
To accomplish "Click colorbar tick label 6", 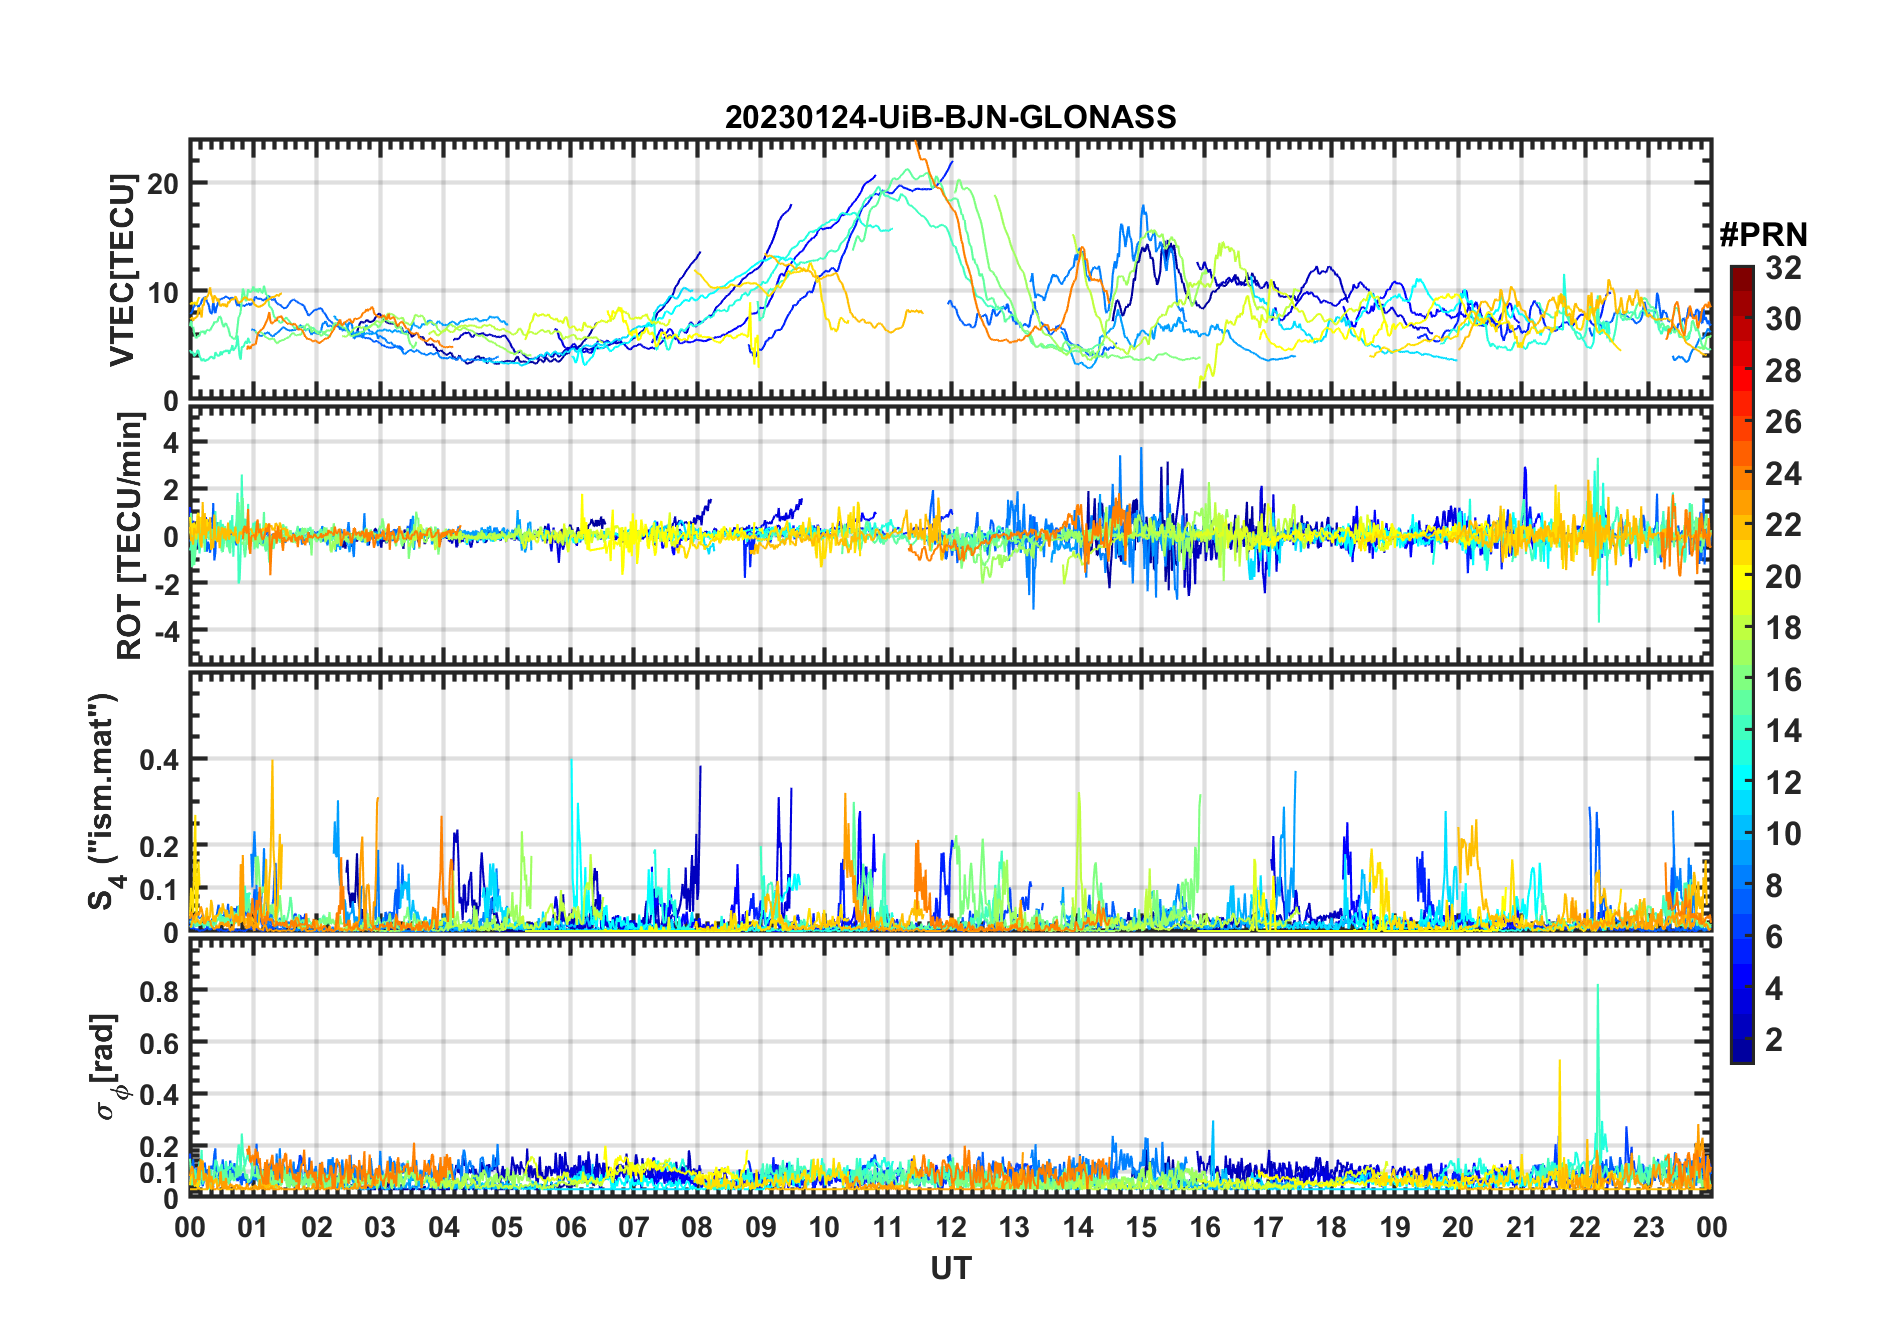I will (x=1774, y=937).
